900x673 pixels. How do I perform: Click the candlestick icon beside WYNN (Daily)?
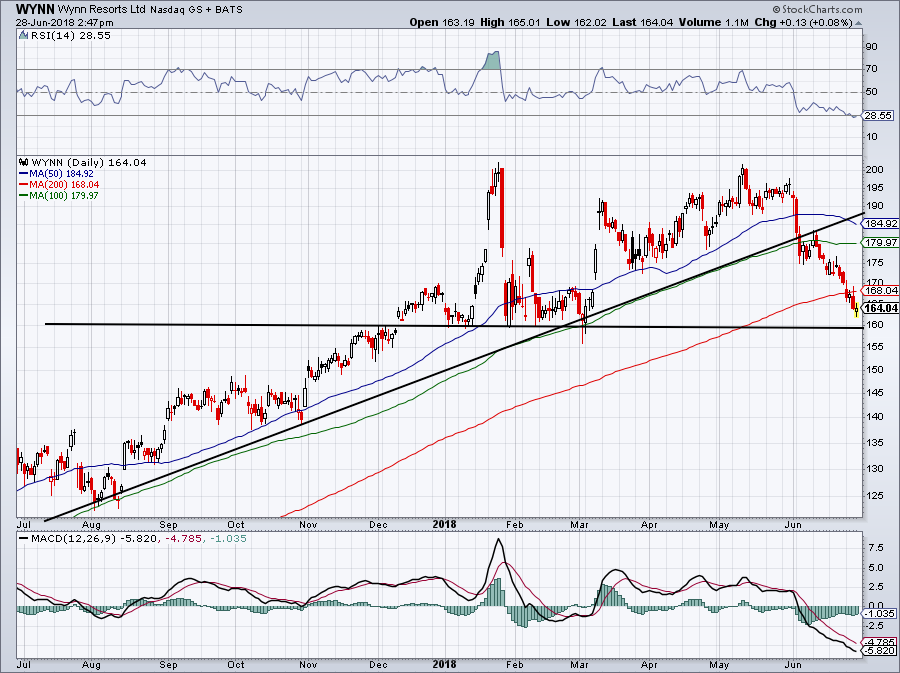pos(24,162)
